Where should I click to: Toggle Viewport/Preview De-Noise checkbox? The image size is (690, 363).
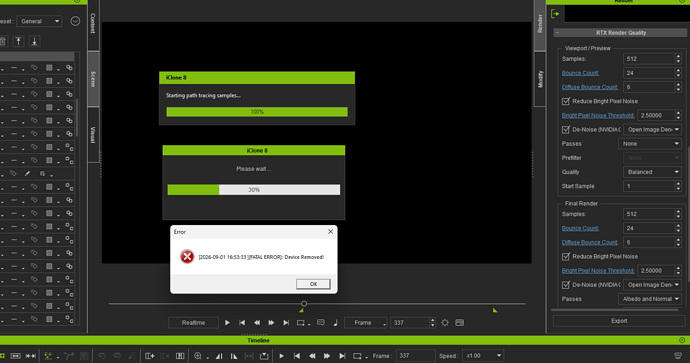[566, 129]
